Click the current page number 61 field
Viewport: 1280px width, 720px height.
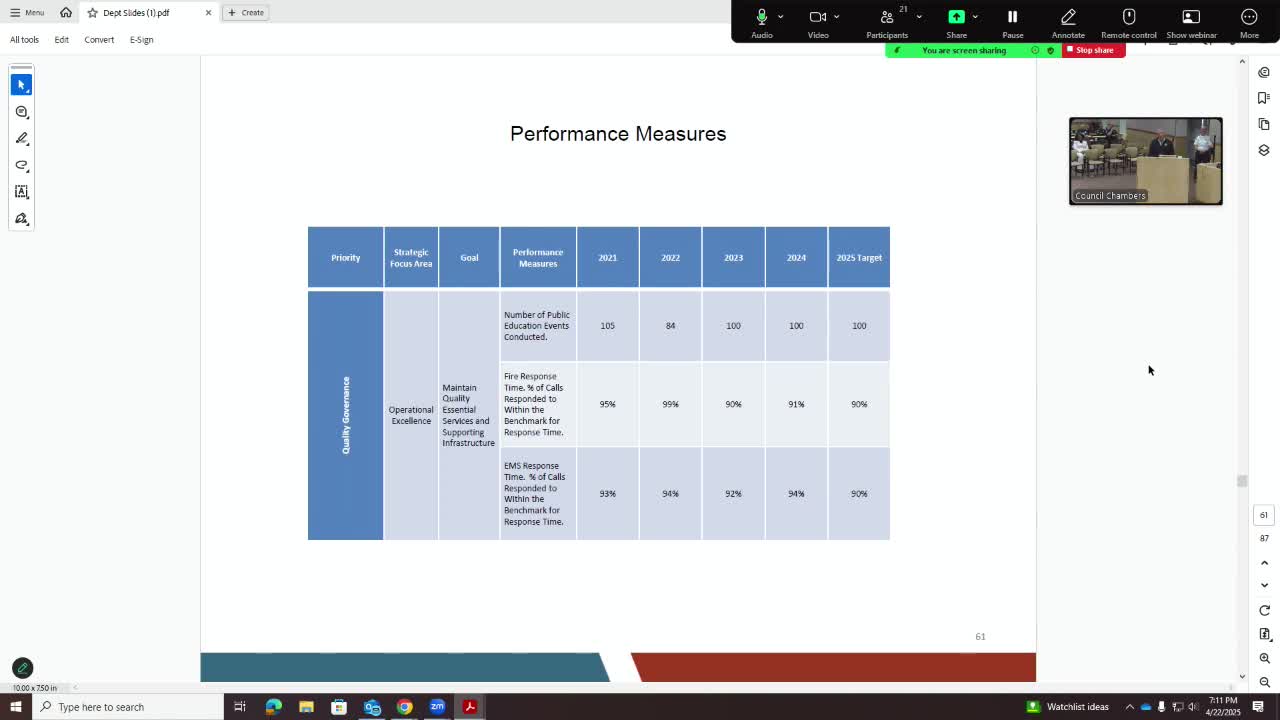click(1264, 515)
